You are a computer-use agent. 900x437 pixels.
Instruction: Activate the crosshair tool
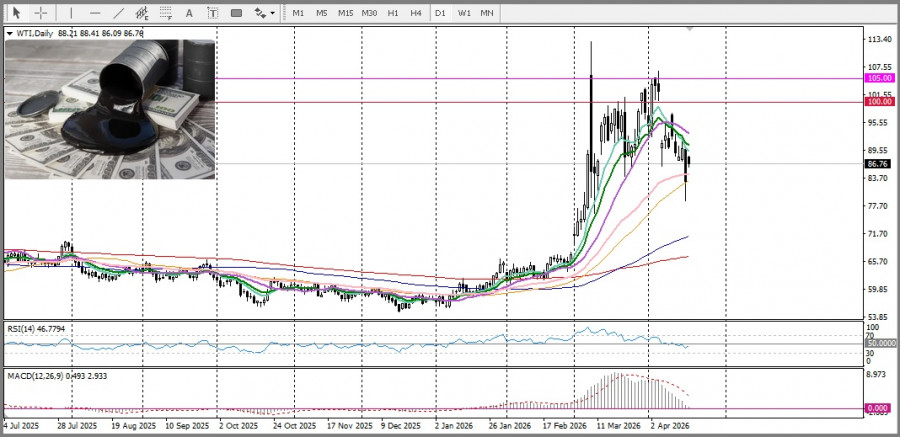[x=41, y=13]
